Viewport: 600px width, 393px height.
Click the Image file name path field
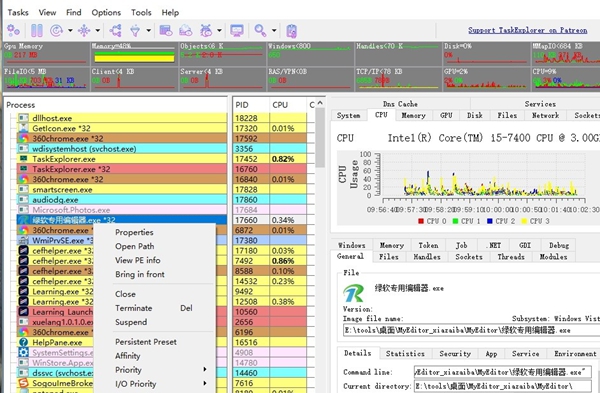[471, 330]
